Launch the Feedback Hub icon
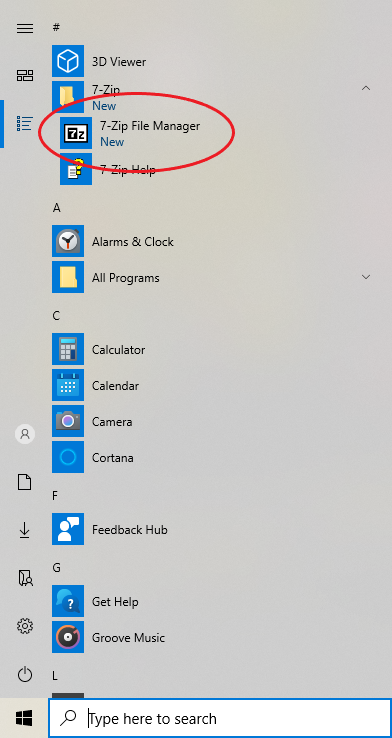Screen dimensions: 392x738 click(68, 529)
